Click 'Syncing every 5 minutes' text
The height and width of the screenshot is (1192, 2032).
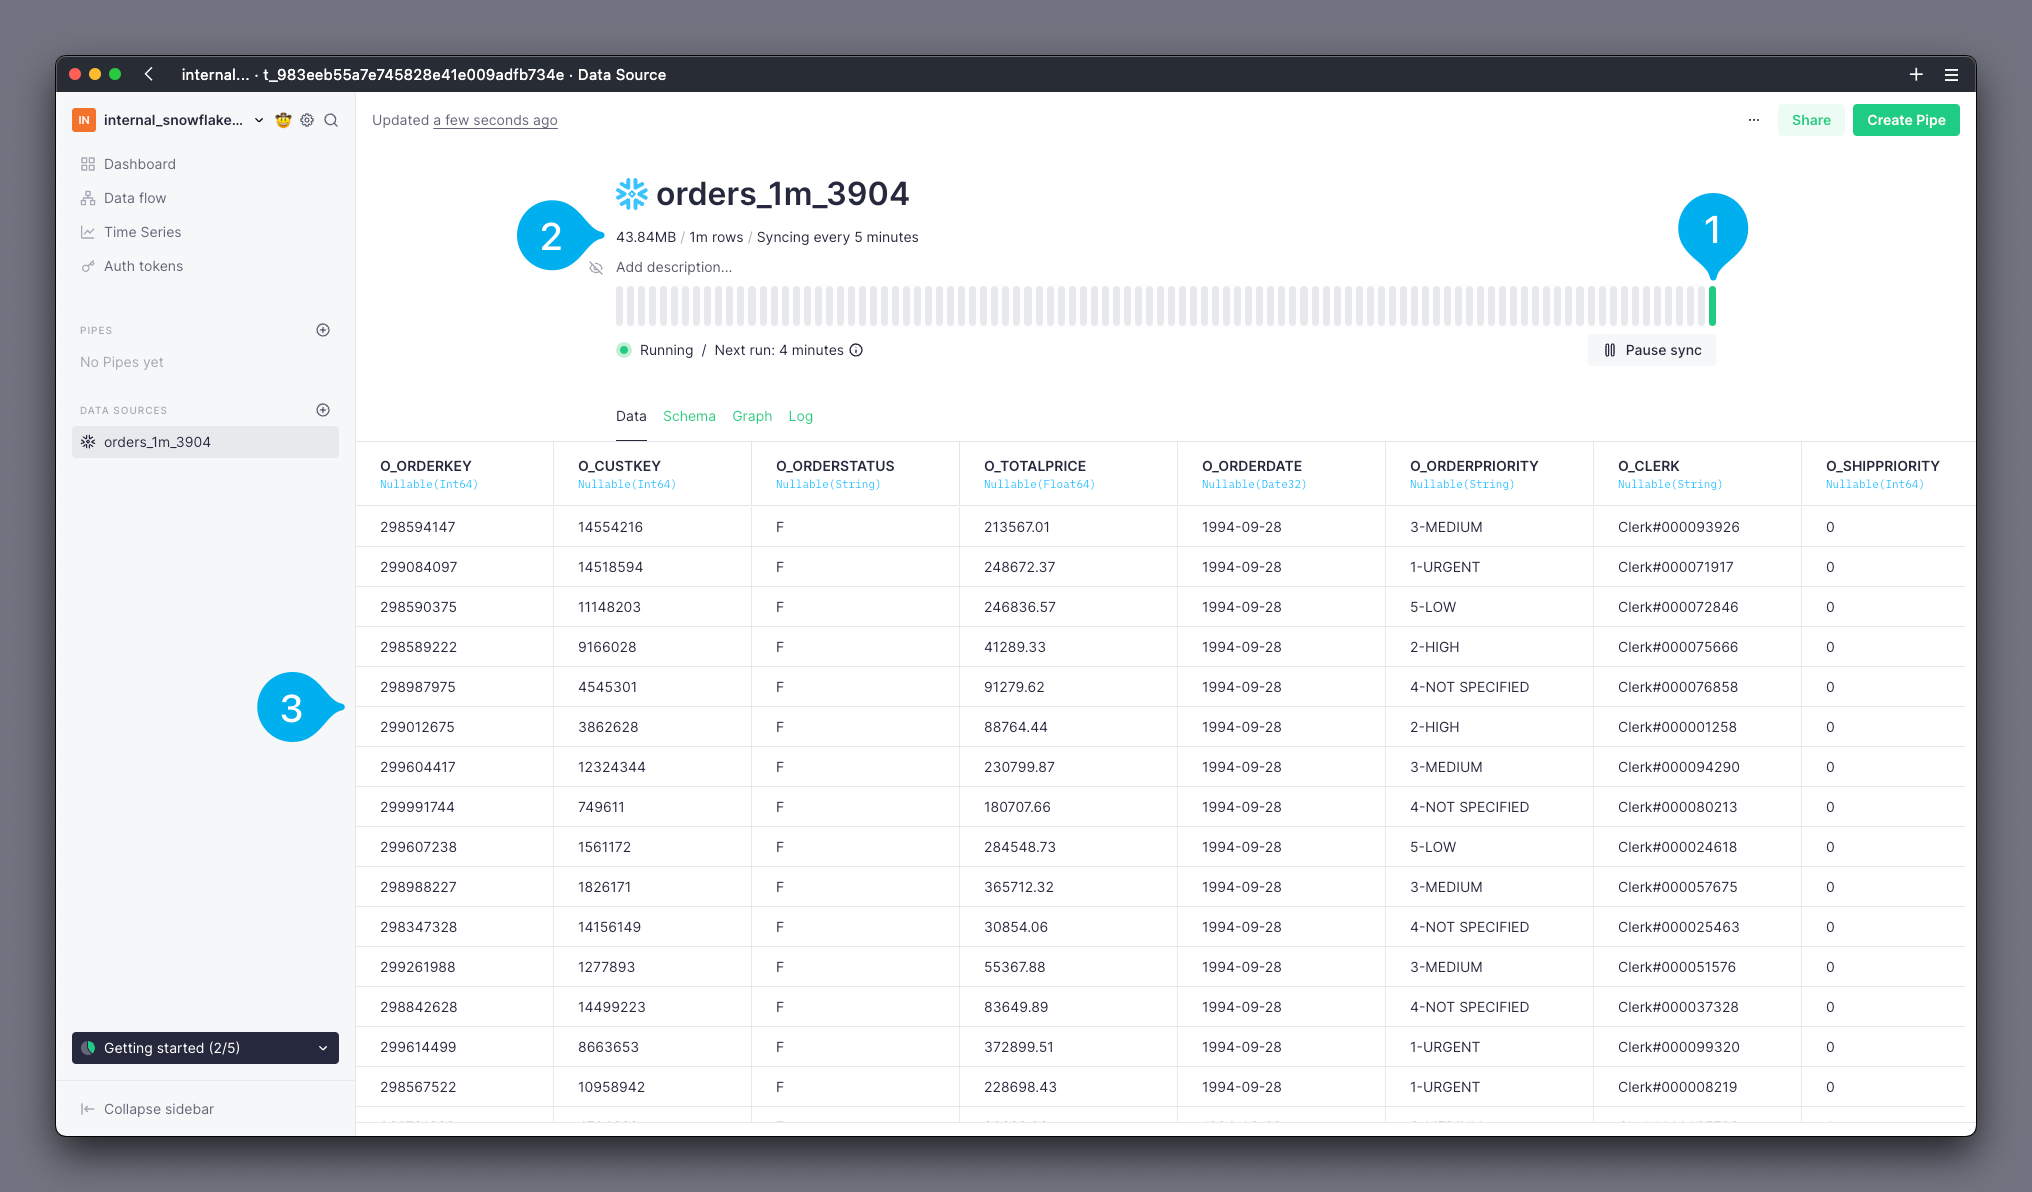click(837, 237)
